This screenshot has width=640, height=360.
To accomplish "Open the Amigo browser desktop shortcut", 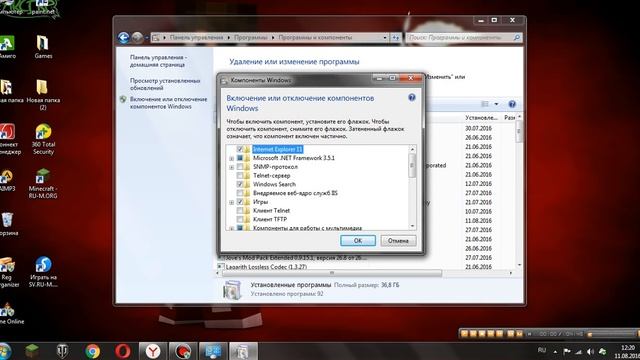I will click(7, 47).
